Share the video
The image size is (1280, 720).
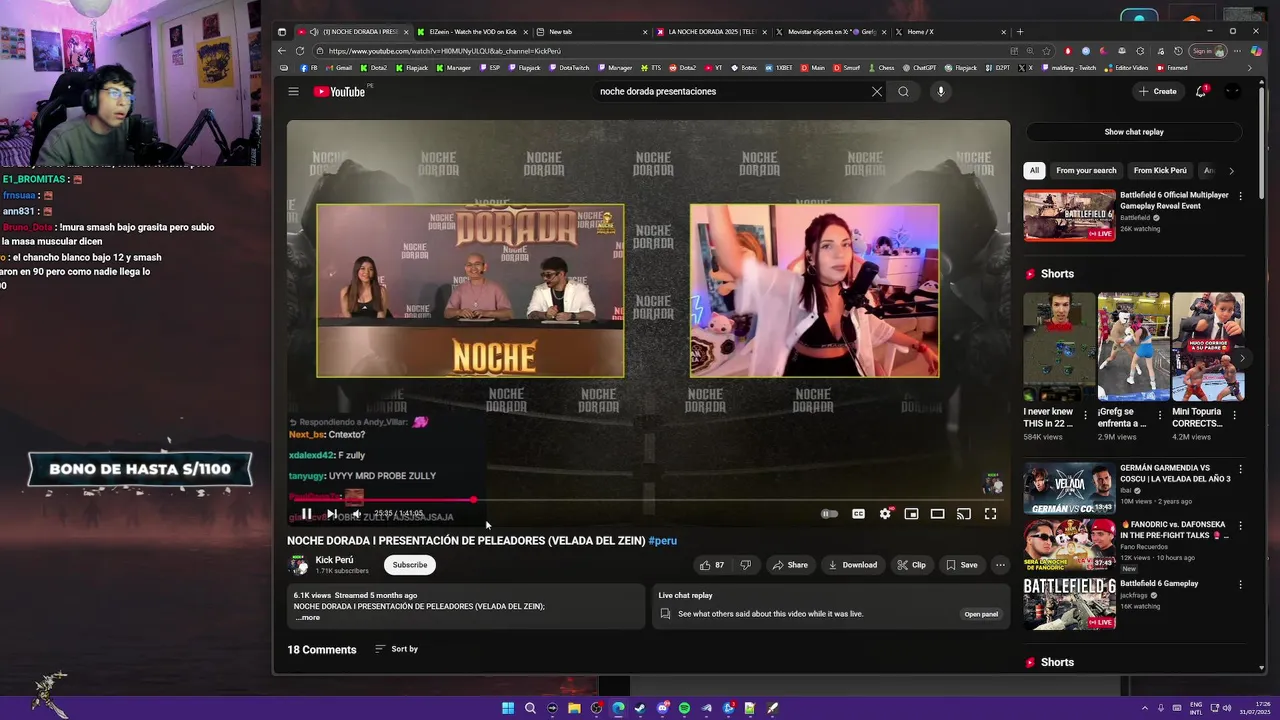(789, 565)
